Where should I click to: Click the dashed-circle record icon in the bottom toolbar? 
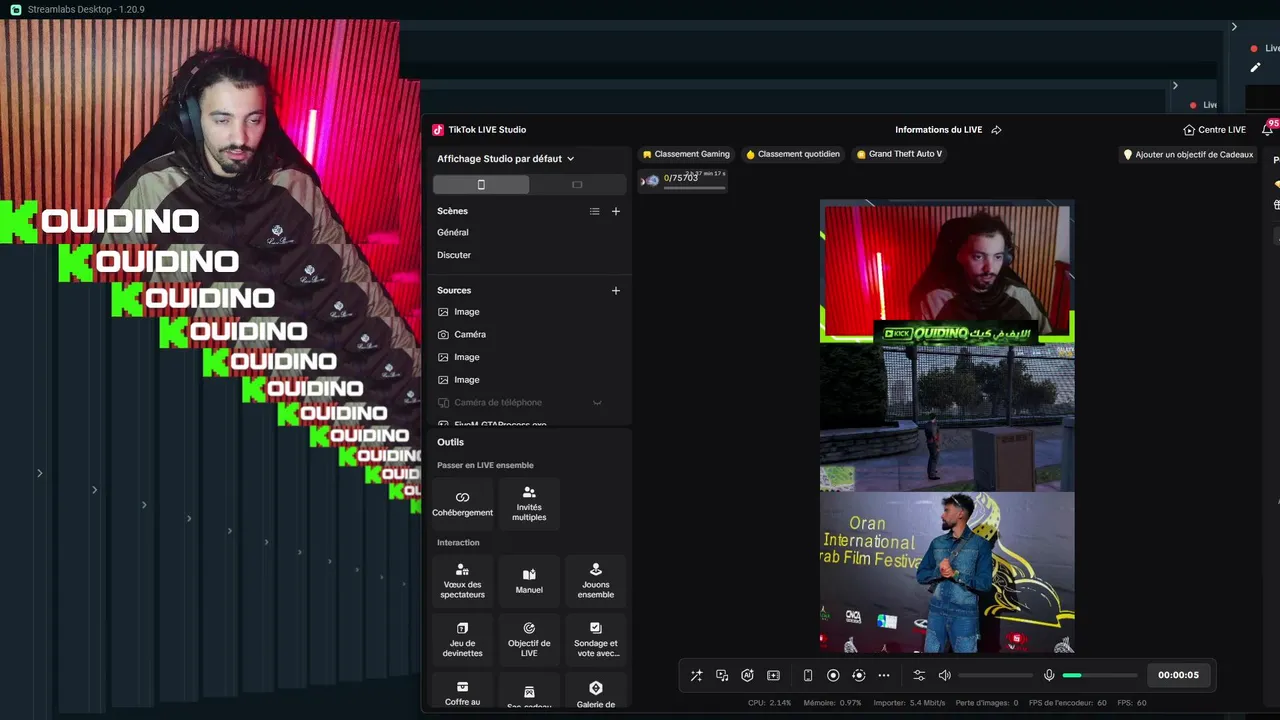[x=858, y=675]
